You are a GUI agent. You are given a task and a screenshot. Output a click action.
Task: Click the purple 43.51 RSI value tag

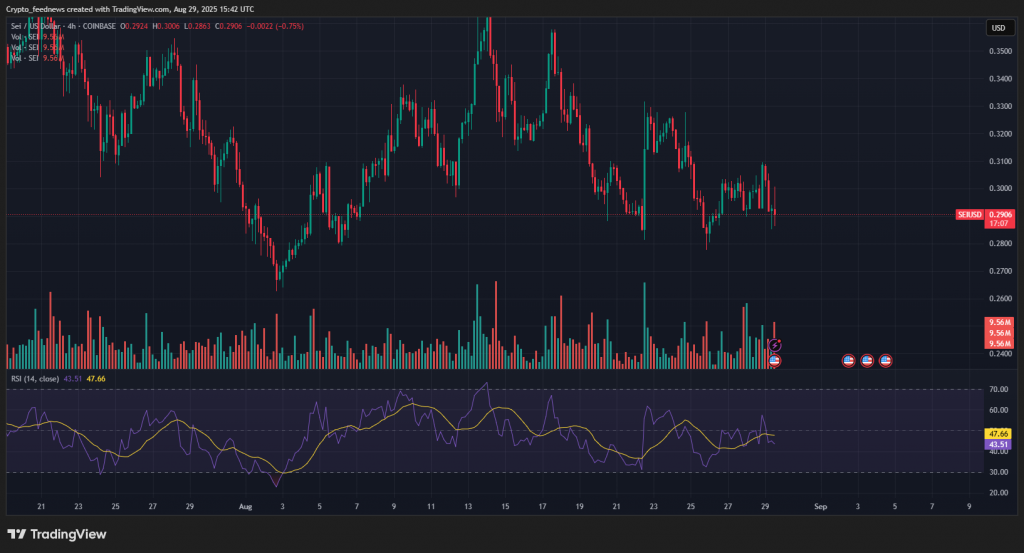point(997,444)
